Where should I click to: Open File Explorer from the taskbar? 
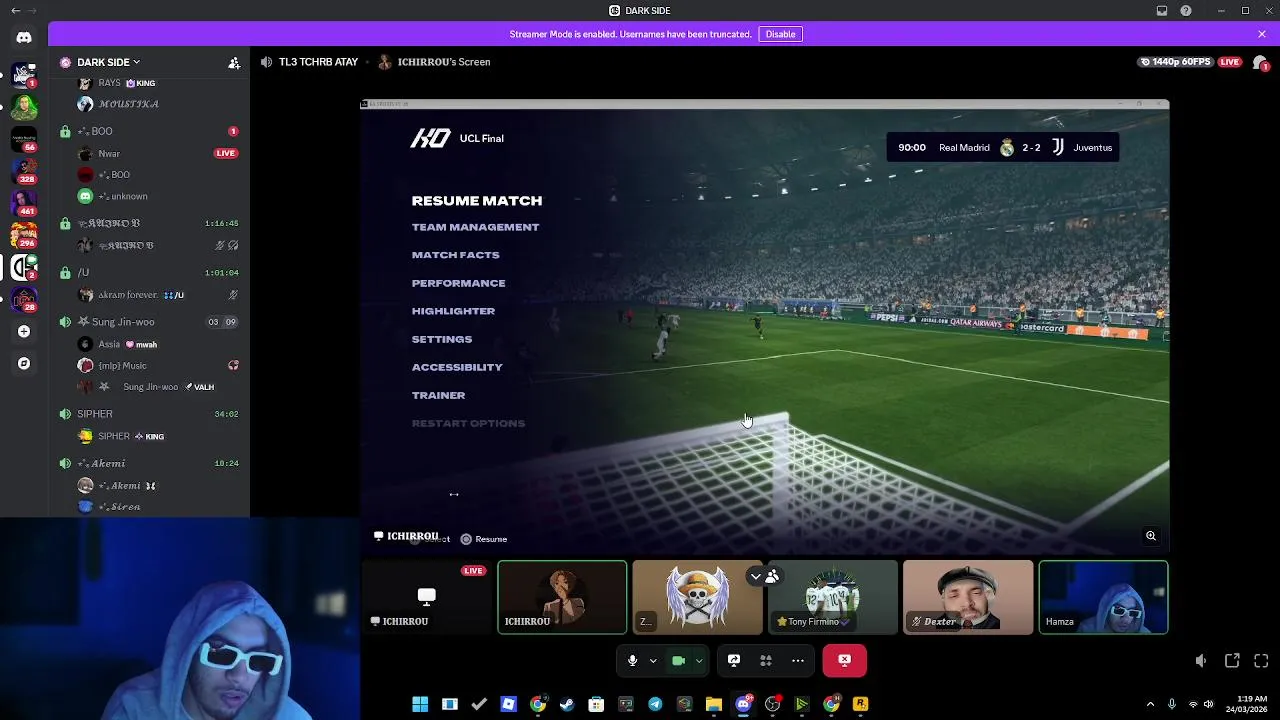(x=714, y=704)
